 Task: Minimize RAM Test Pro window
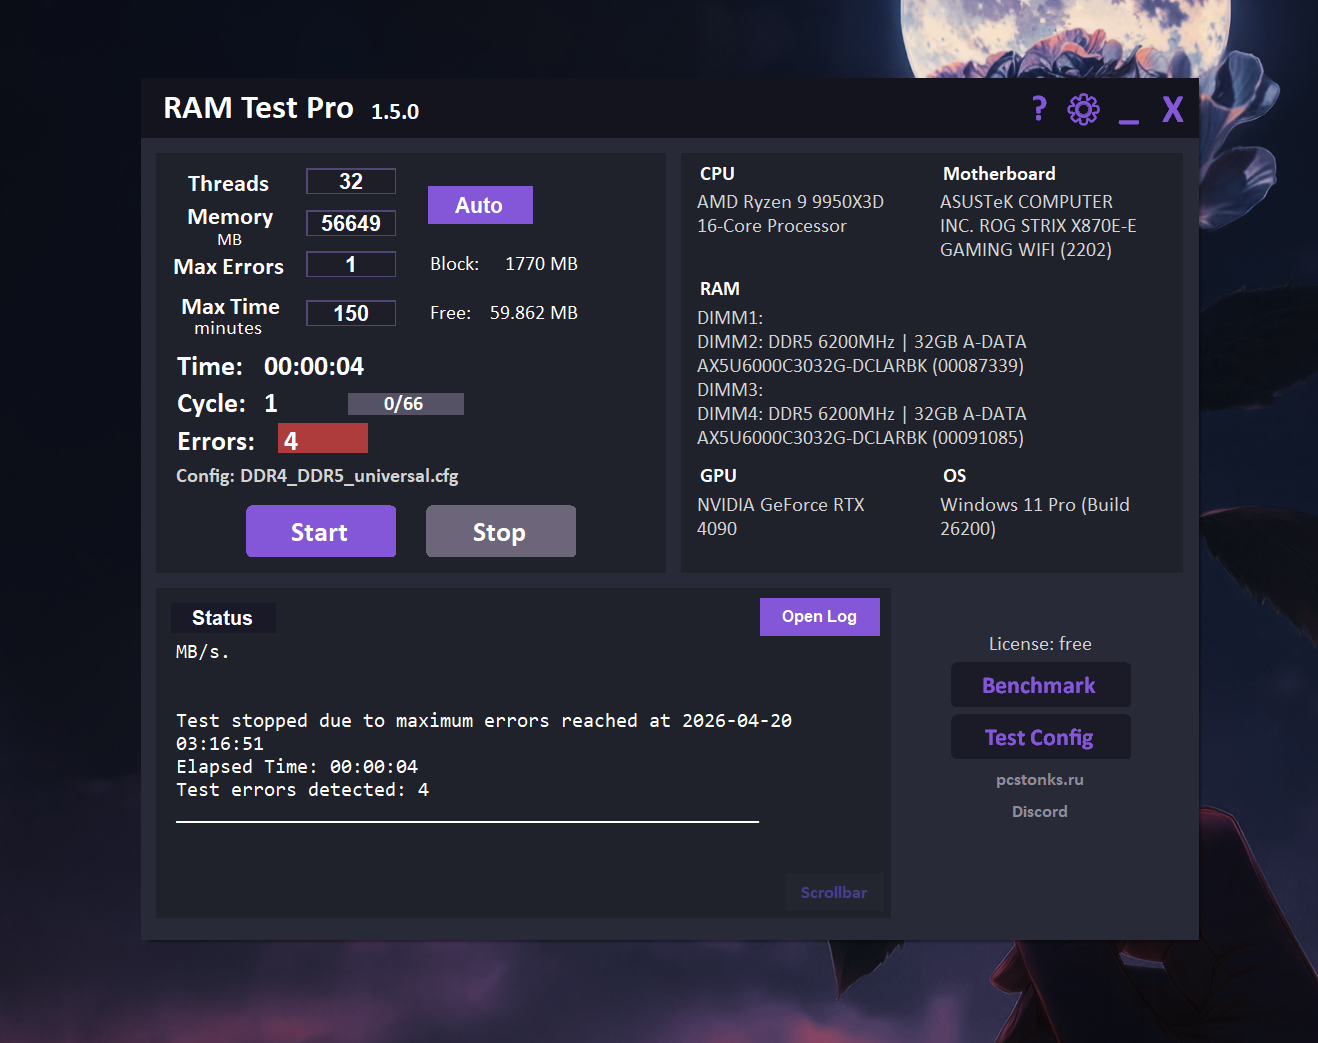pyautogui.click(x=1129, y=121)
